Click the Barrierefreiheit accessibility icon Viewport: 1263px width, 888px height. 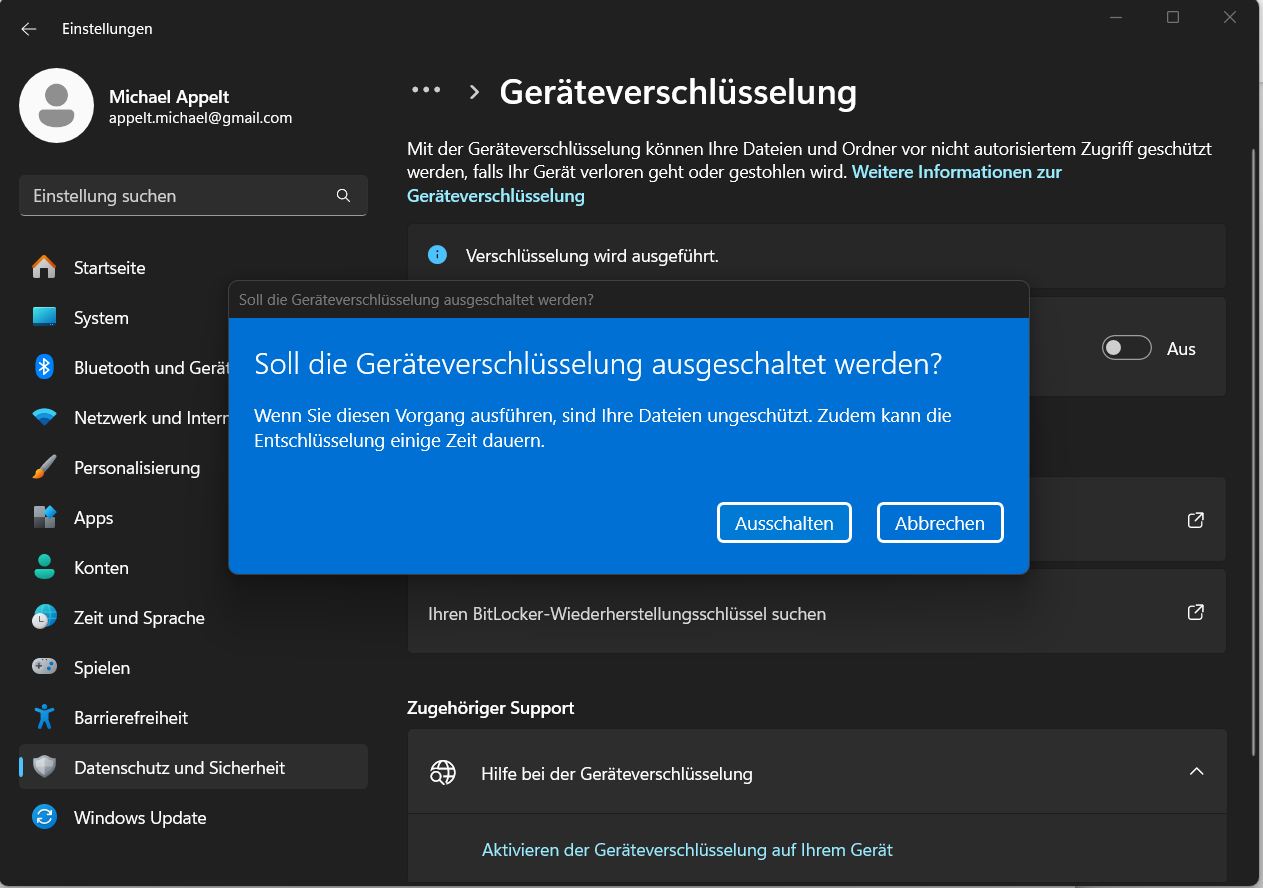[x=44, y=718]
